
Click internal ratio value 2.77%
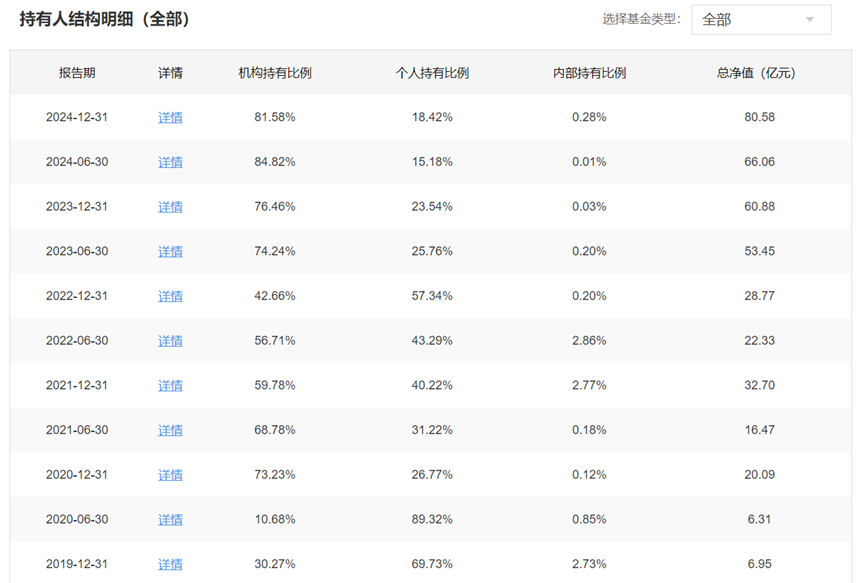pos(589,385)
